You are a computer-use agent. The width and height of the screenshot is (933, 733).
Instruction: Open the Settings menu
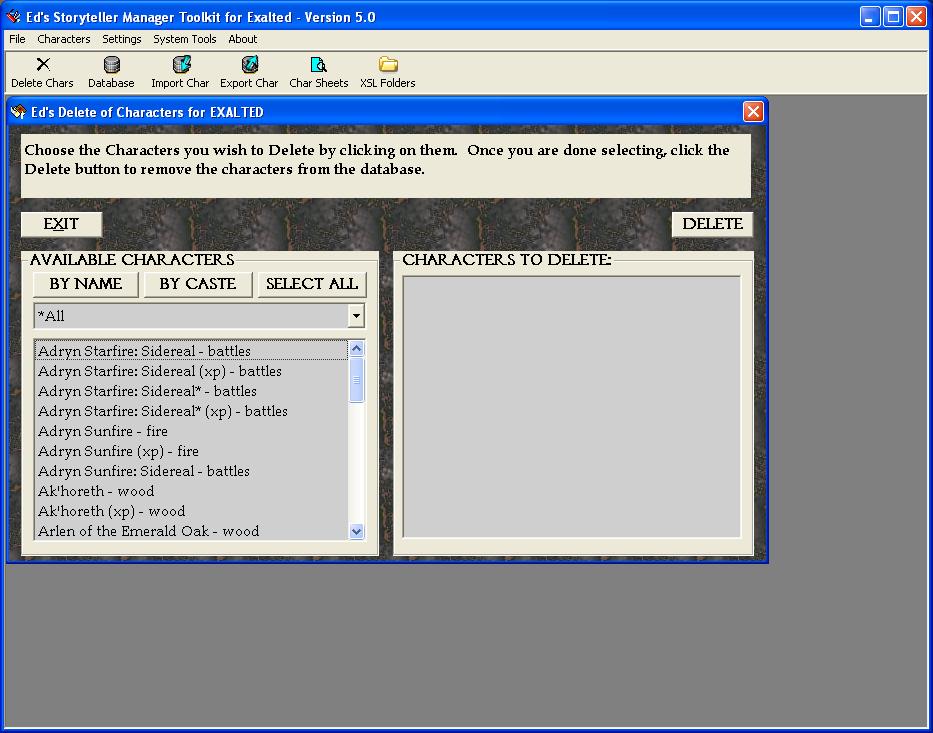(x=121, y=39)
